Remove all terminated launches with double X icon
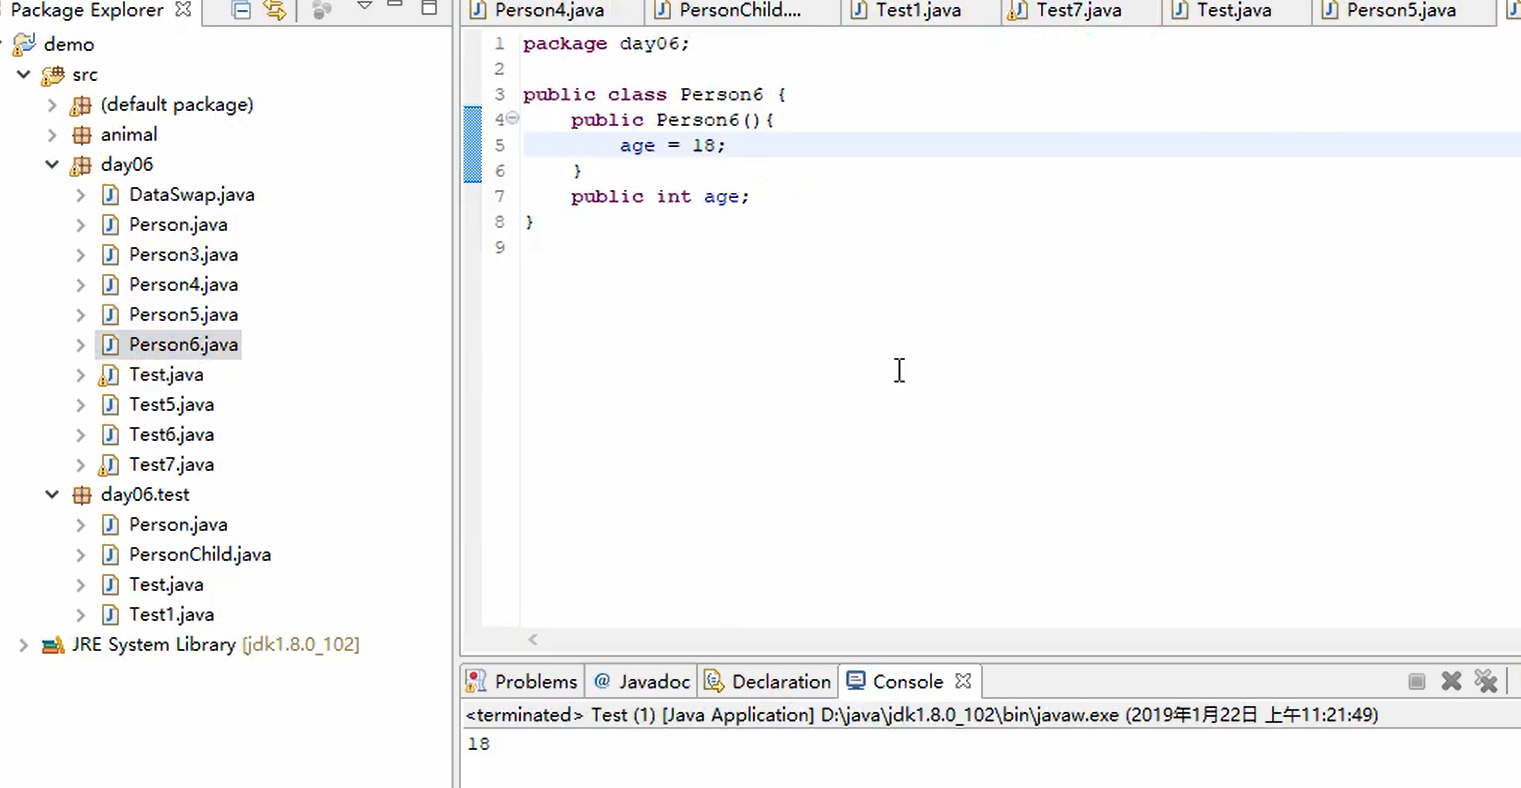The height and width of the screenshot is (788, 1521). [x=1486, y=682]
